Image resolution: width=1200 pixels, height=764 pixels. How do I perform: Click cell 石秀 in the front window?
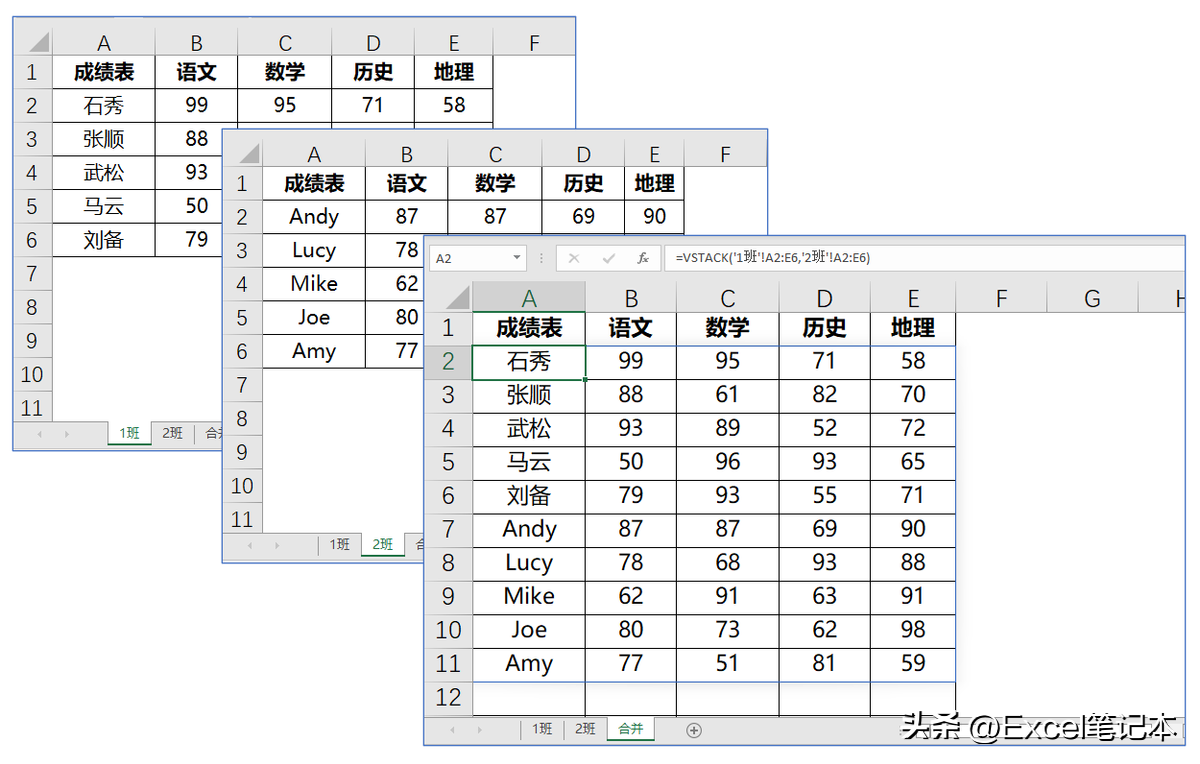(x=529, y=361)
